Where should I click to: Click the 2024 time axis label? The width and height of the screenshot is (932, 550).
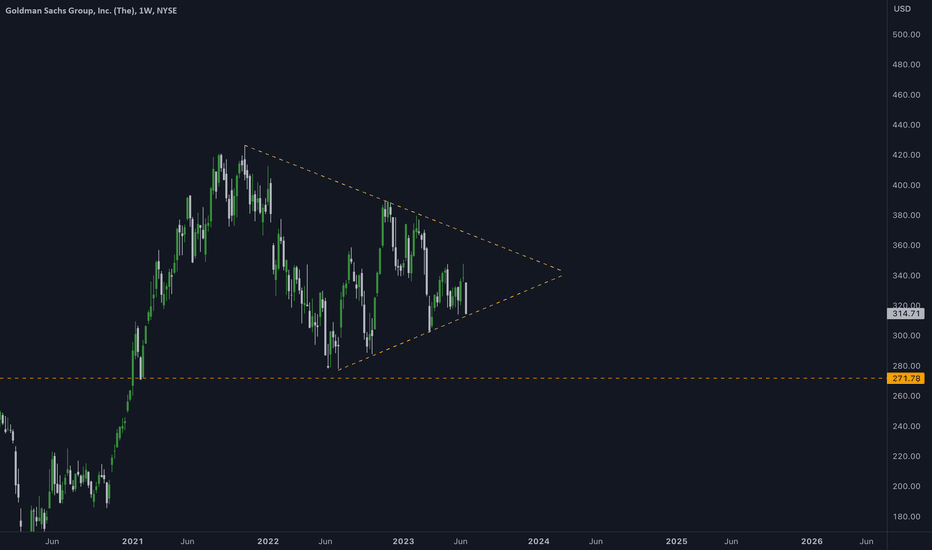(x=539, y=541)
